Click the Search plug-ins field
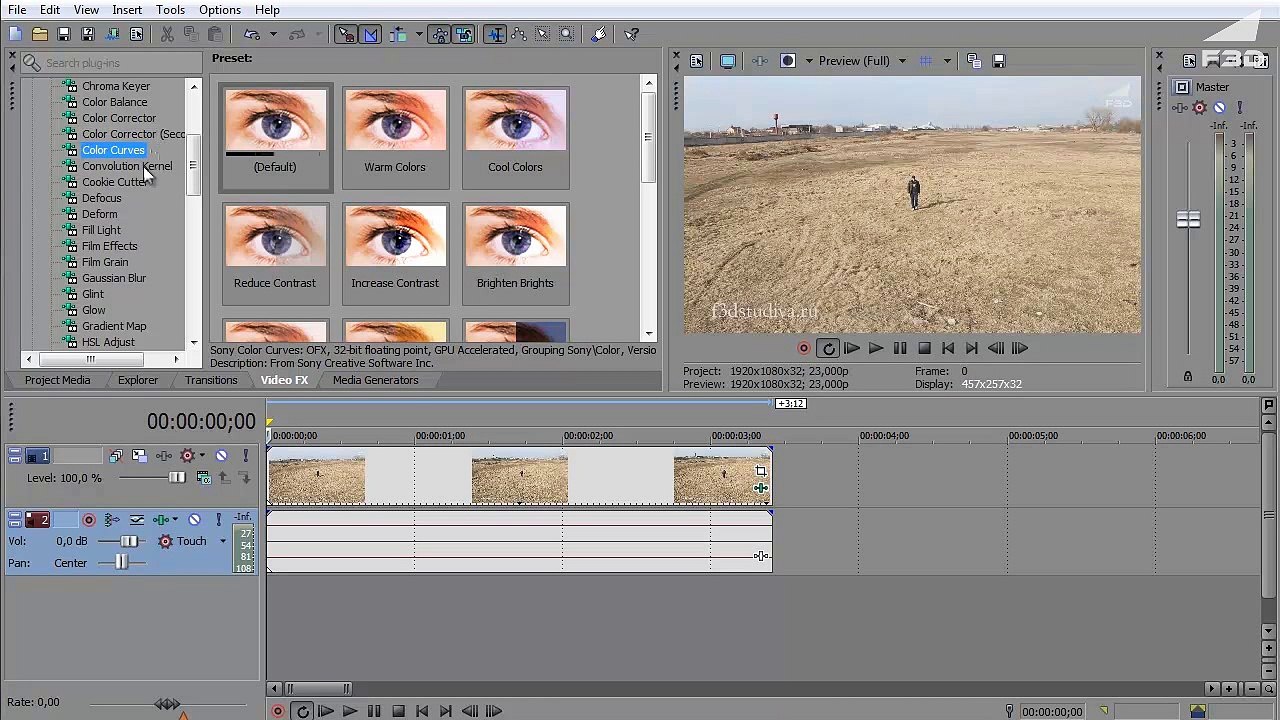 pos(110,63)
